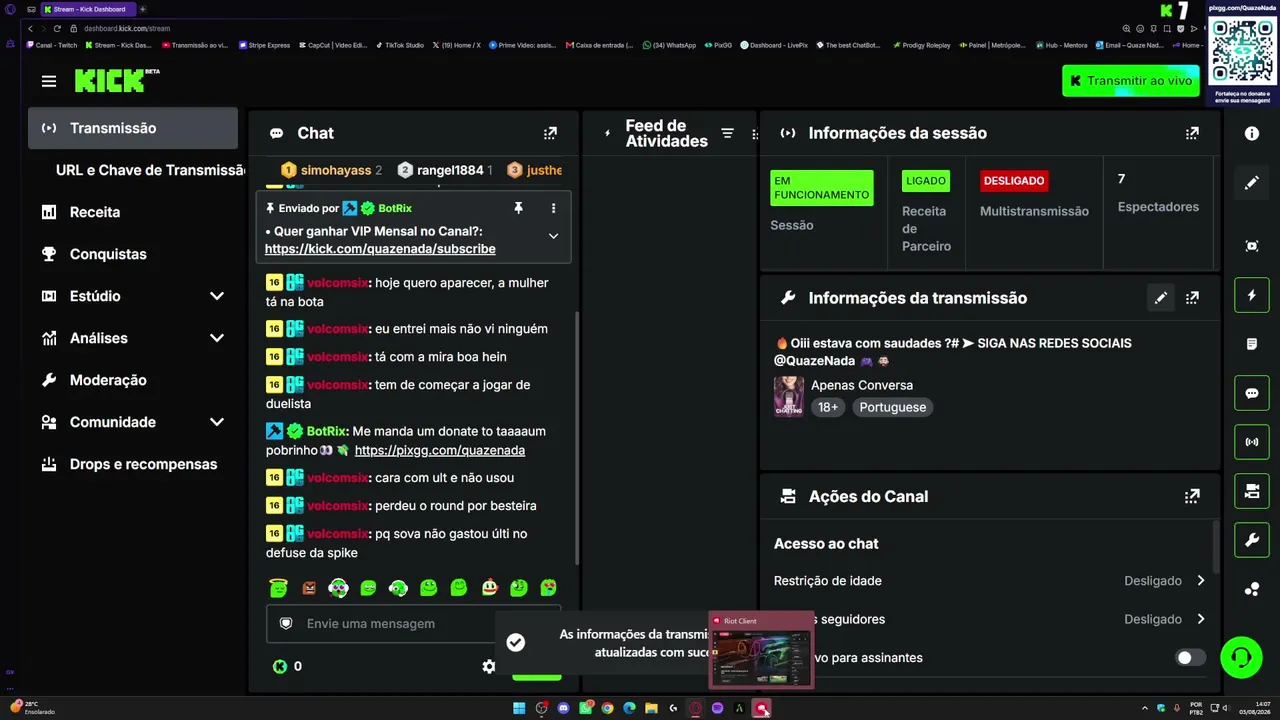Click the Transmitir ao vivo button

pos(1131,81)
